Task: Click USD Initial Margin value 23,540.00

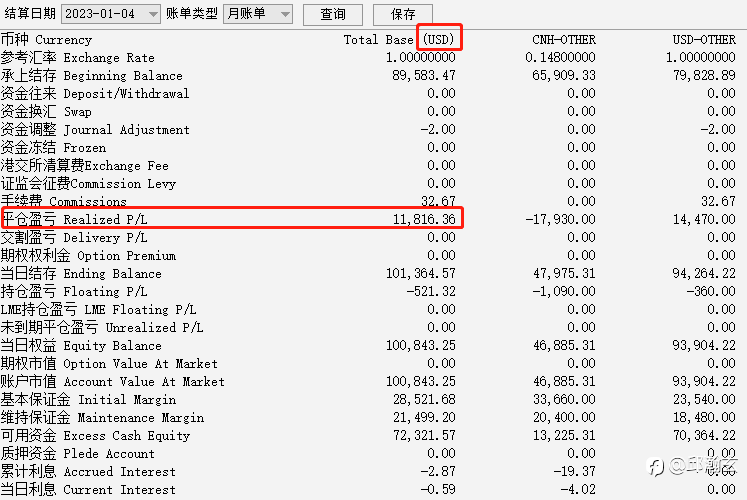Action: click(704, 399)
